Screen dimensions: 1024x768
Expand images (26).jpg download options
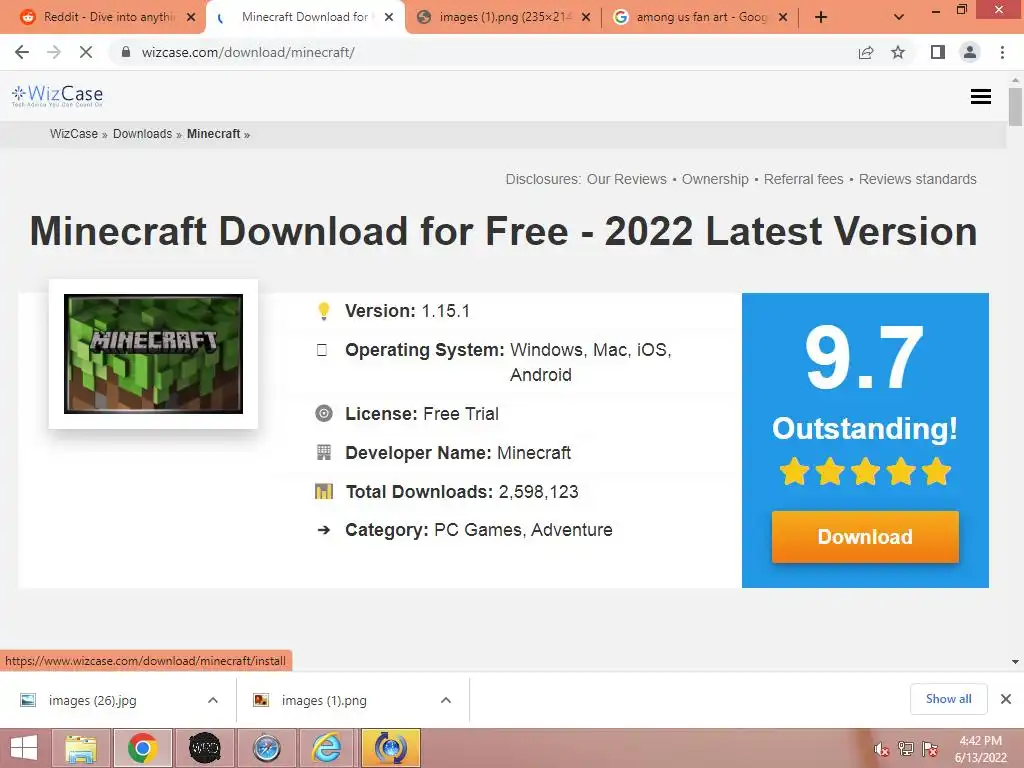pyautogui.click(x=213, y=700)
